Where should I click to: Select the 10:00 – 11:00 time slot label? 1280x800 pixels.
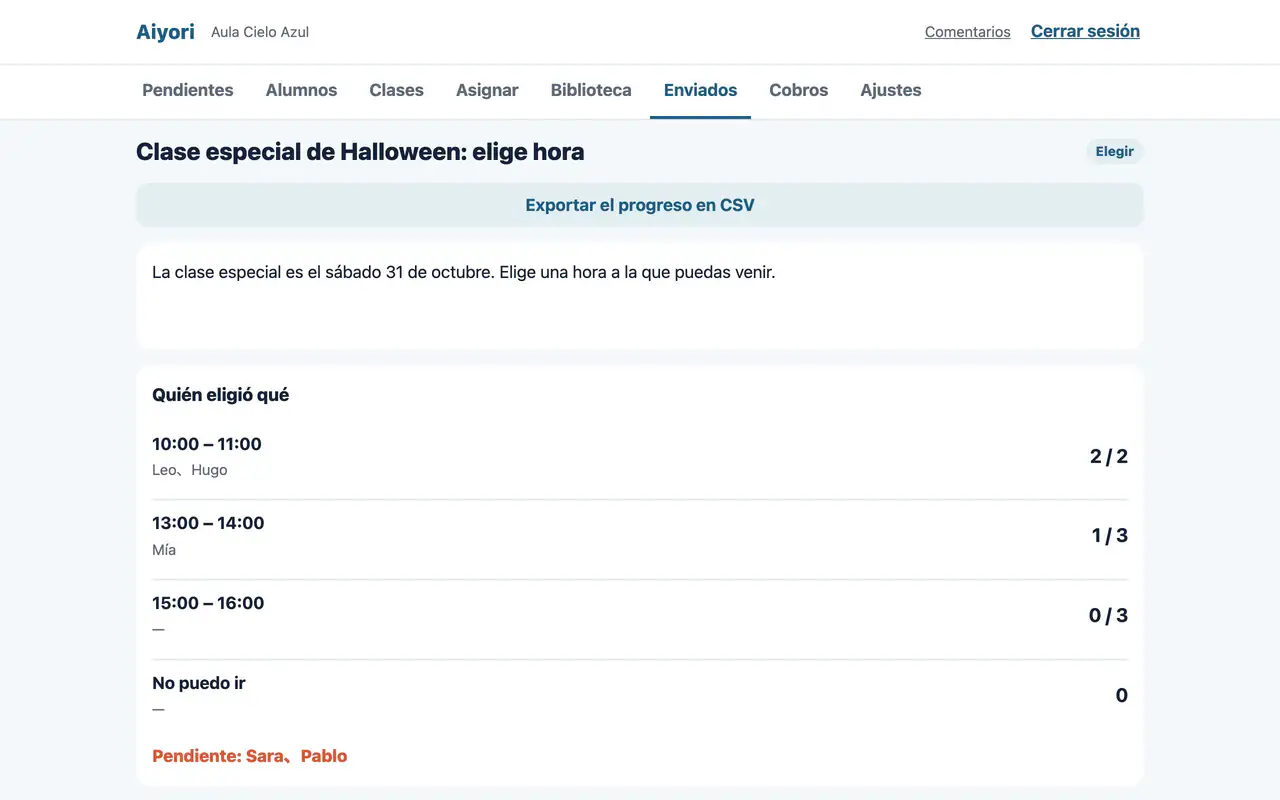tap(207, 444)
